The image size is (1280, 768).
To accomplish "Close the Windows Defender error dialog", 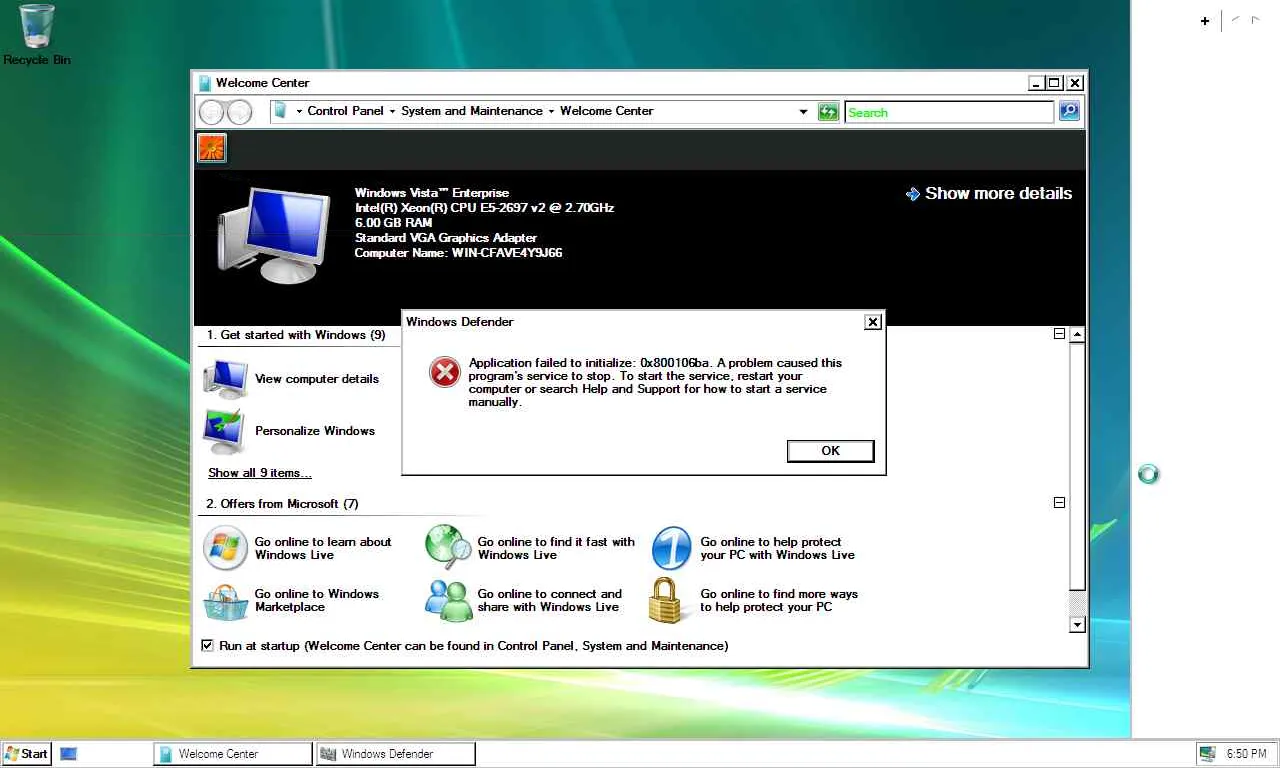I will pos(873,322).
